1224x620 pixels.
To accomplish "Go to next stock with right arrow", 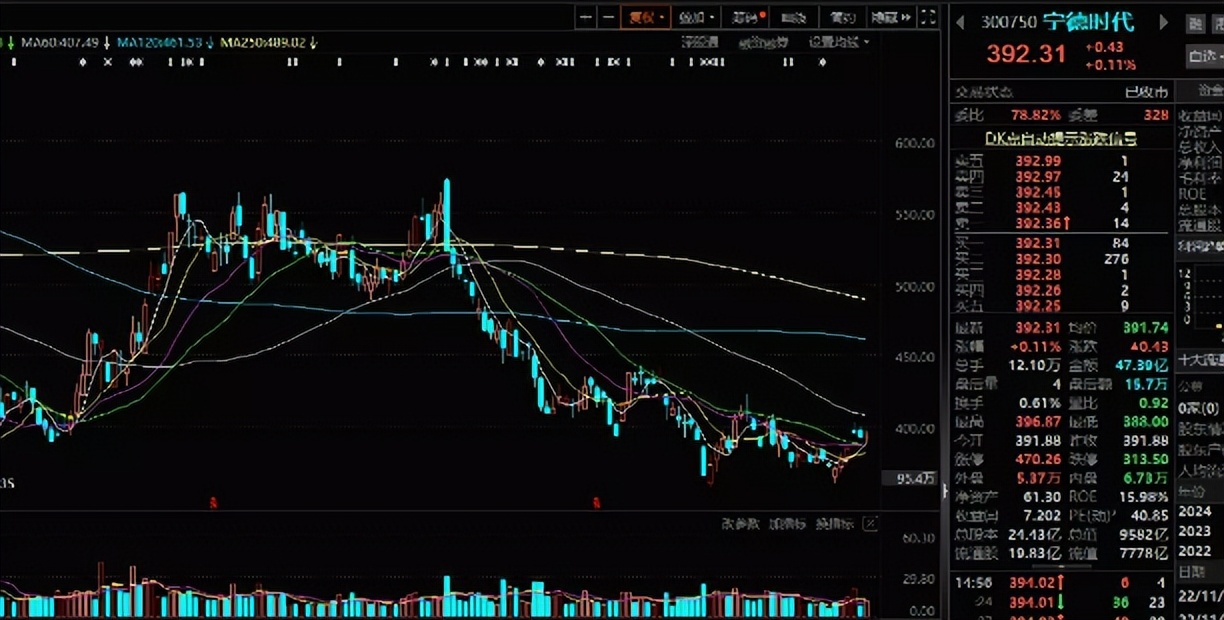I will (1163, 22).
